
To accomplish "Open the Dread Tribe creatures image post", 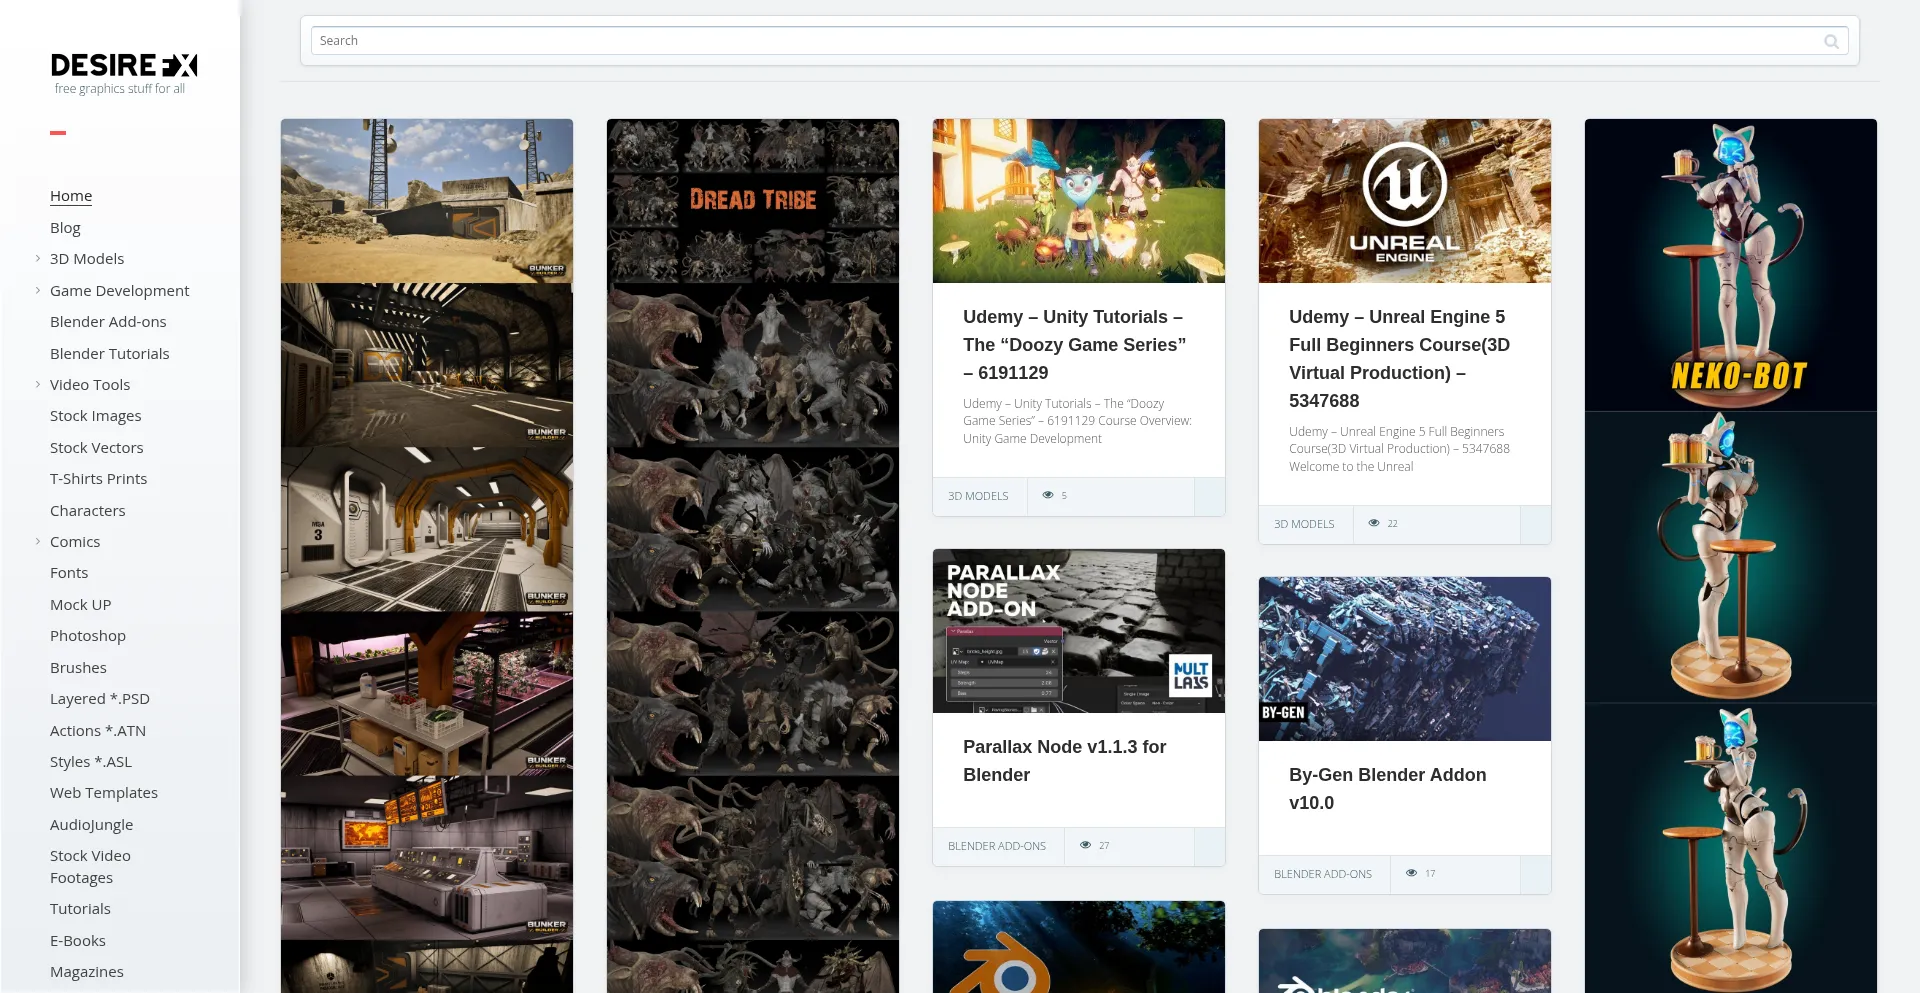I will [x=753, y=556].
